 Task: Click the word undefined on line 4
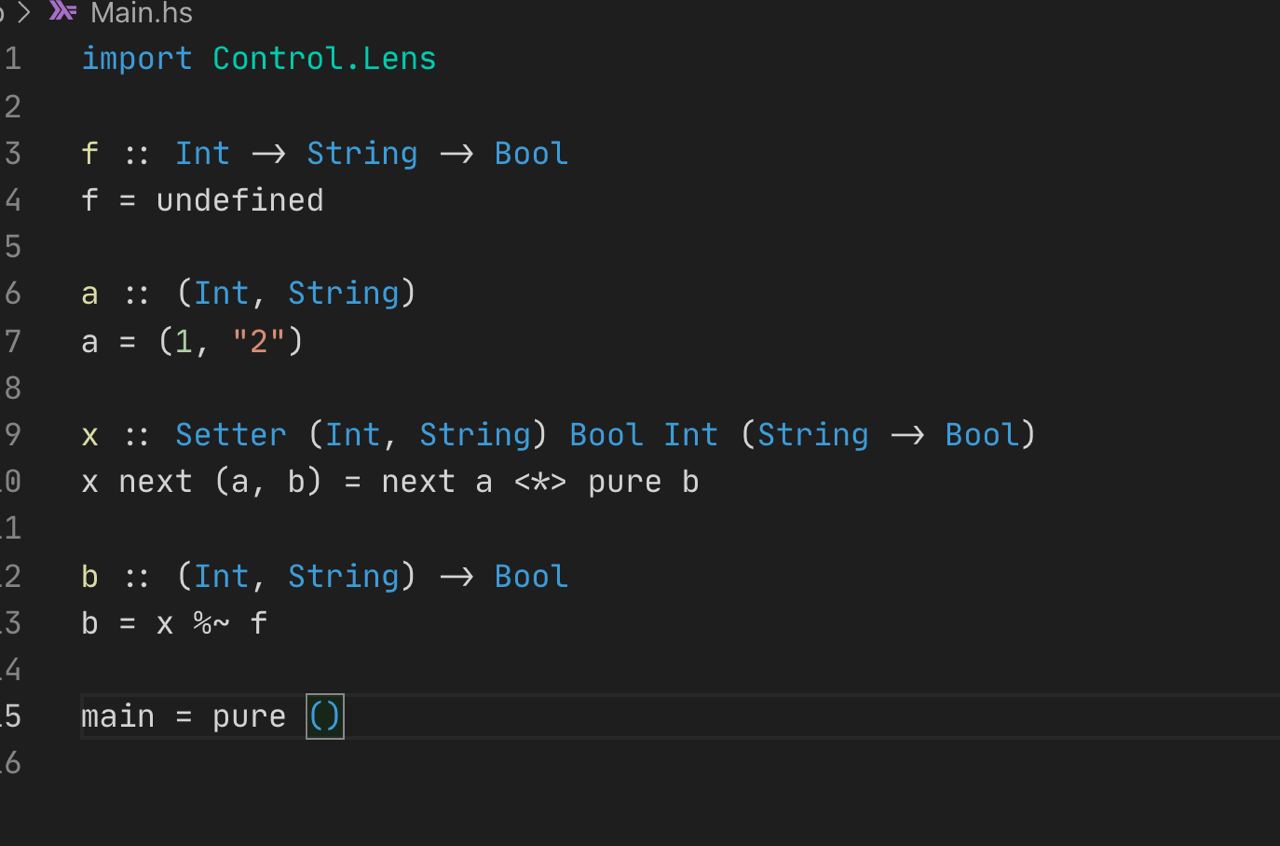click(x=239, y=200)
